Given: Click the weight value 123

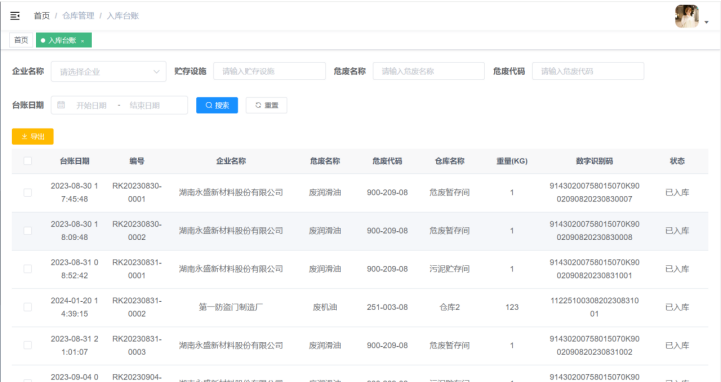Looking at the screenshot, I should click(512, 307).
